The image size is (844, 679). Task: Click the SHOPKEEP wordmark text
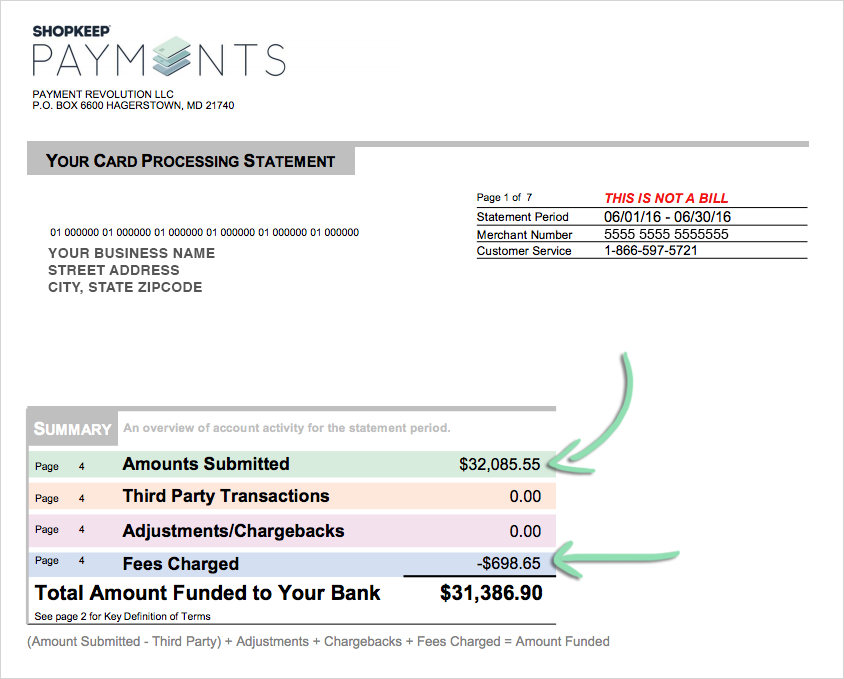click(71, 31)
